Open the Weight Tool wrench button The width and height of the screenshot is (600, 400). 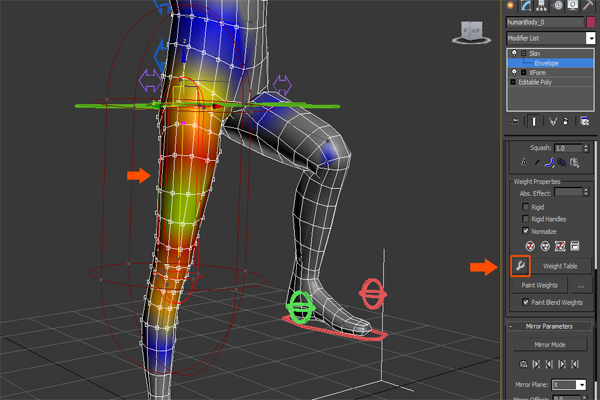point(520,266)
